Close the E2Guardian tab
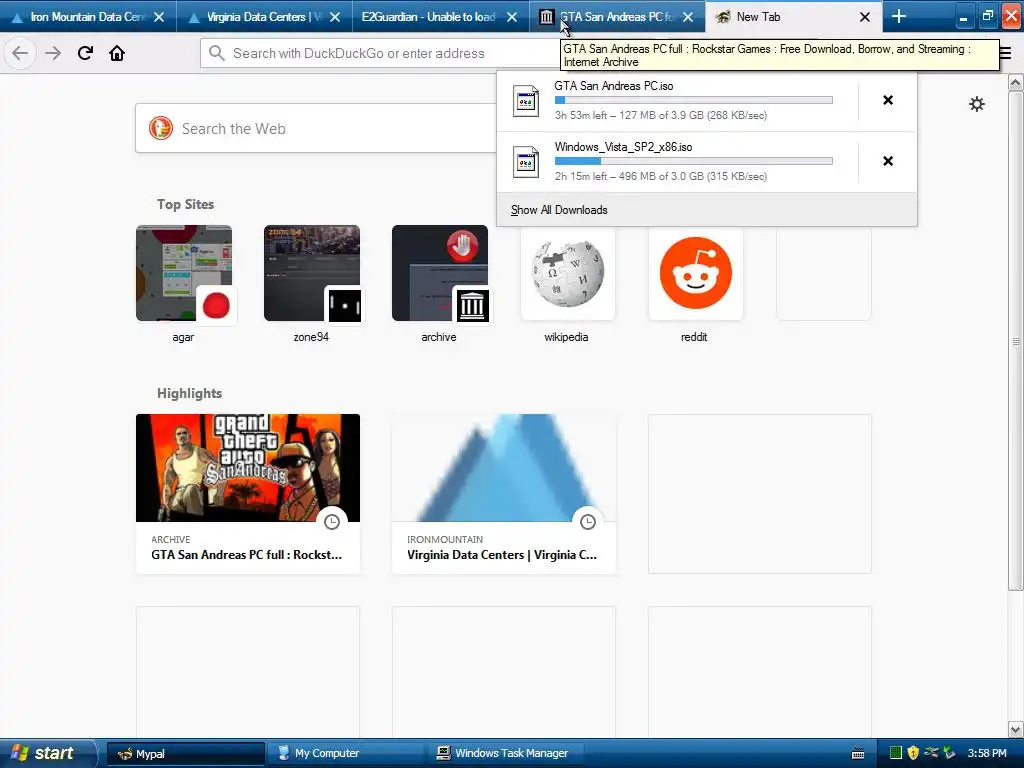1024x768 pixels. pos(512,17)
